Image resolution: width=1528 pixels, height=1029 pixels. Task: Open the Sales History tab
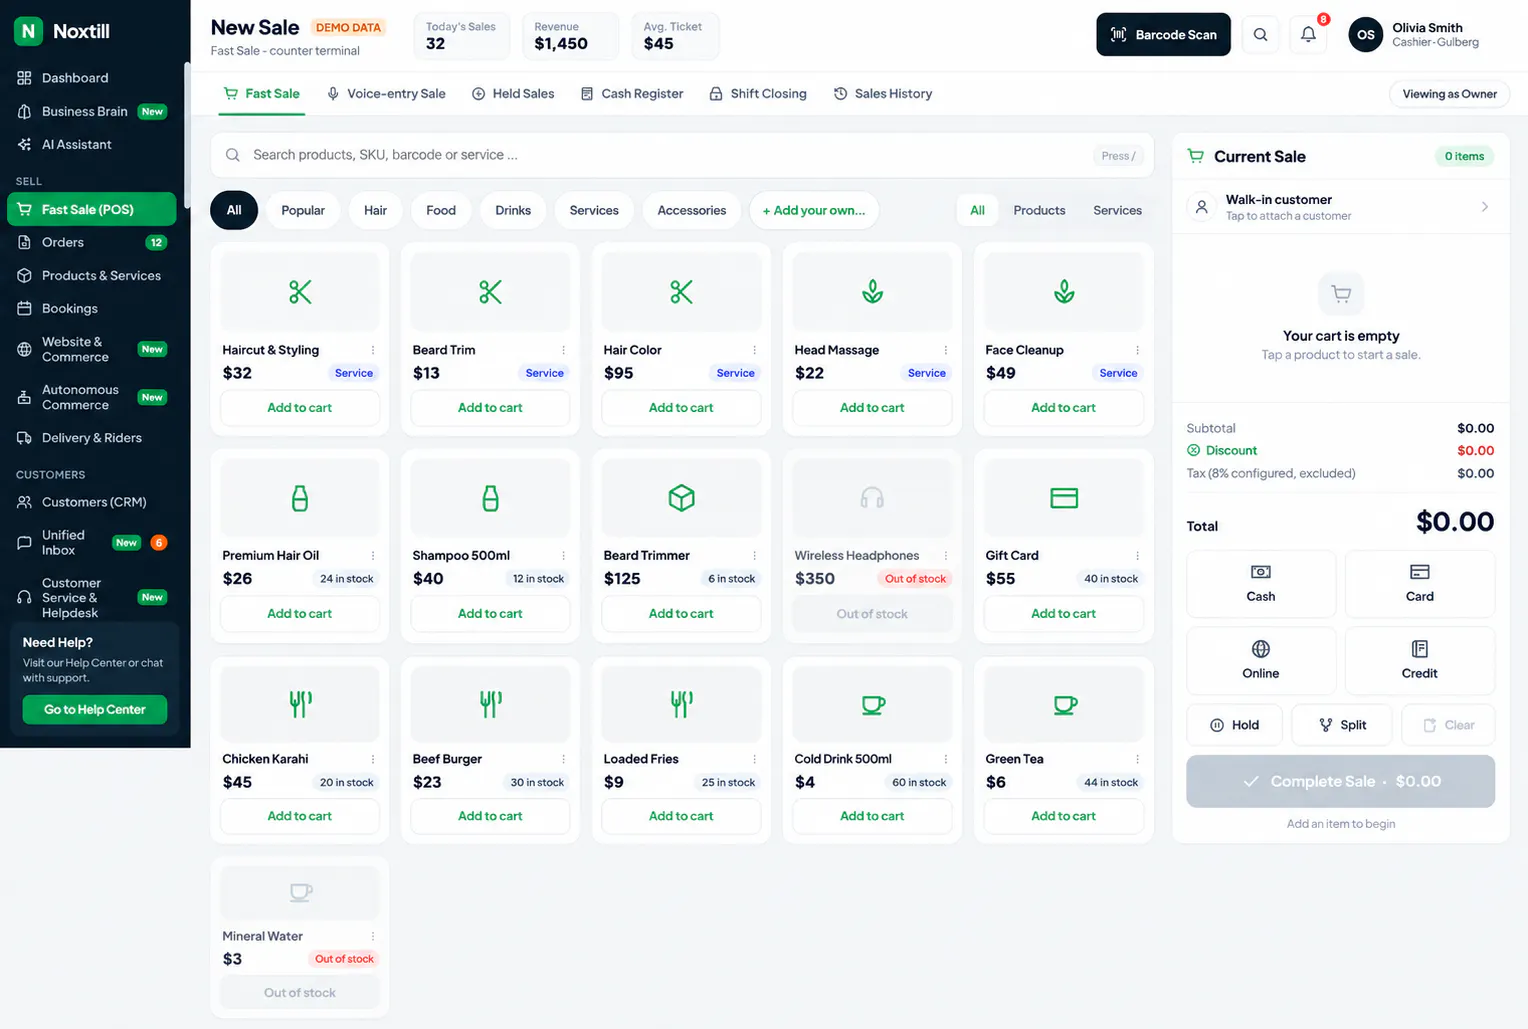[x=883, y=94]
